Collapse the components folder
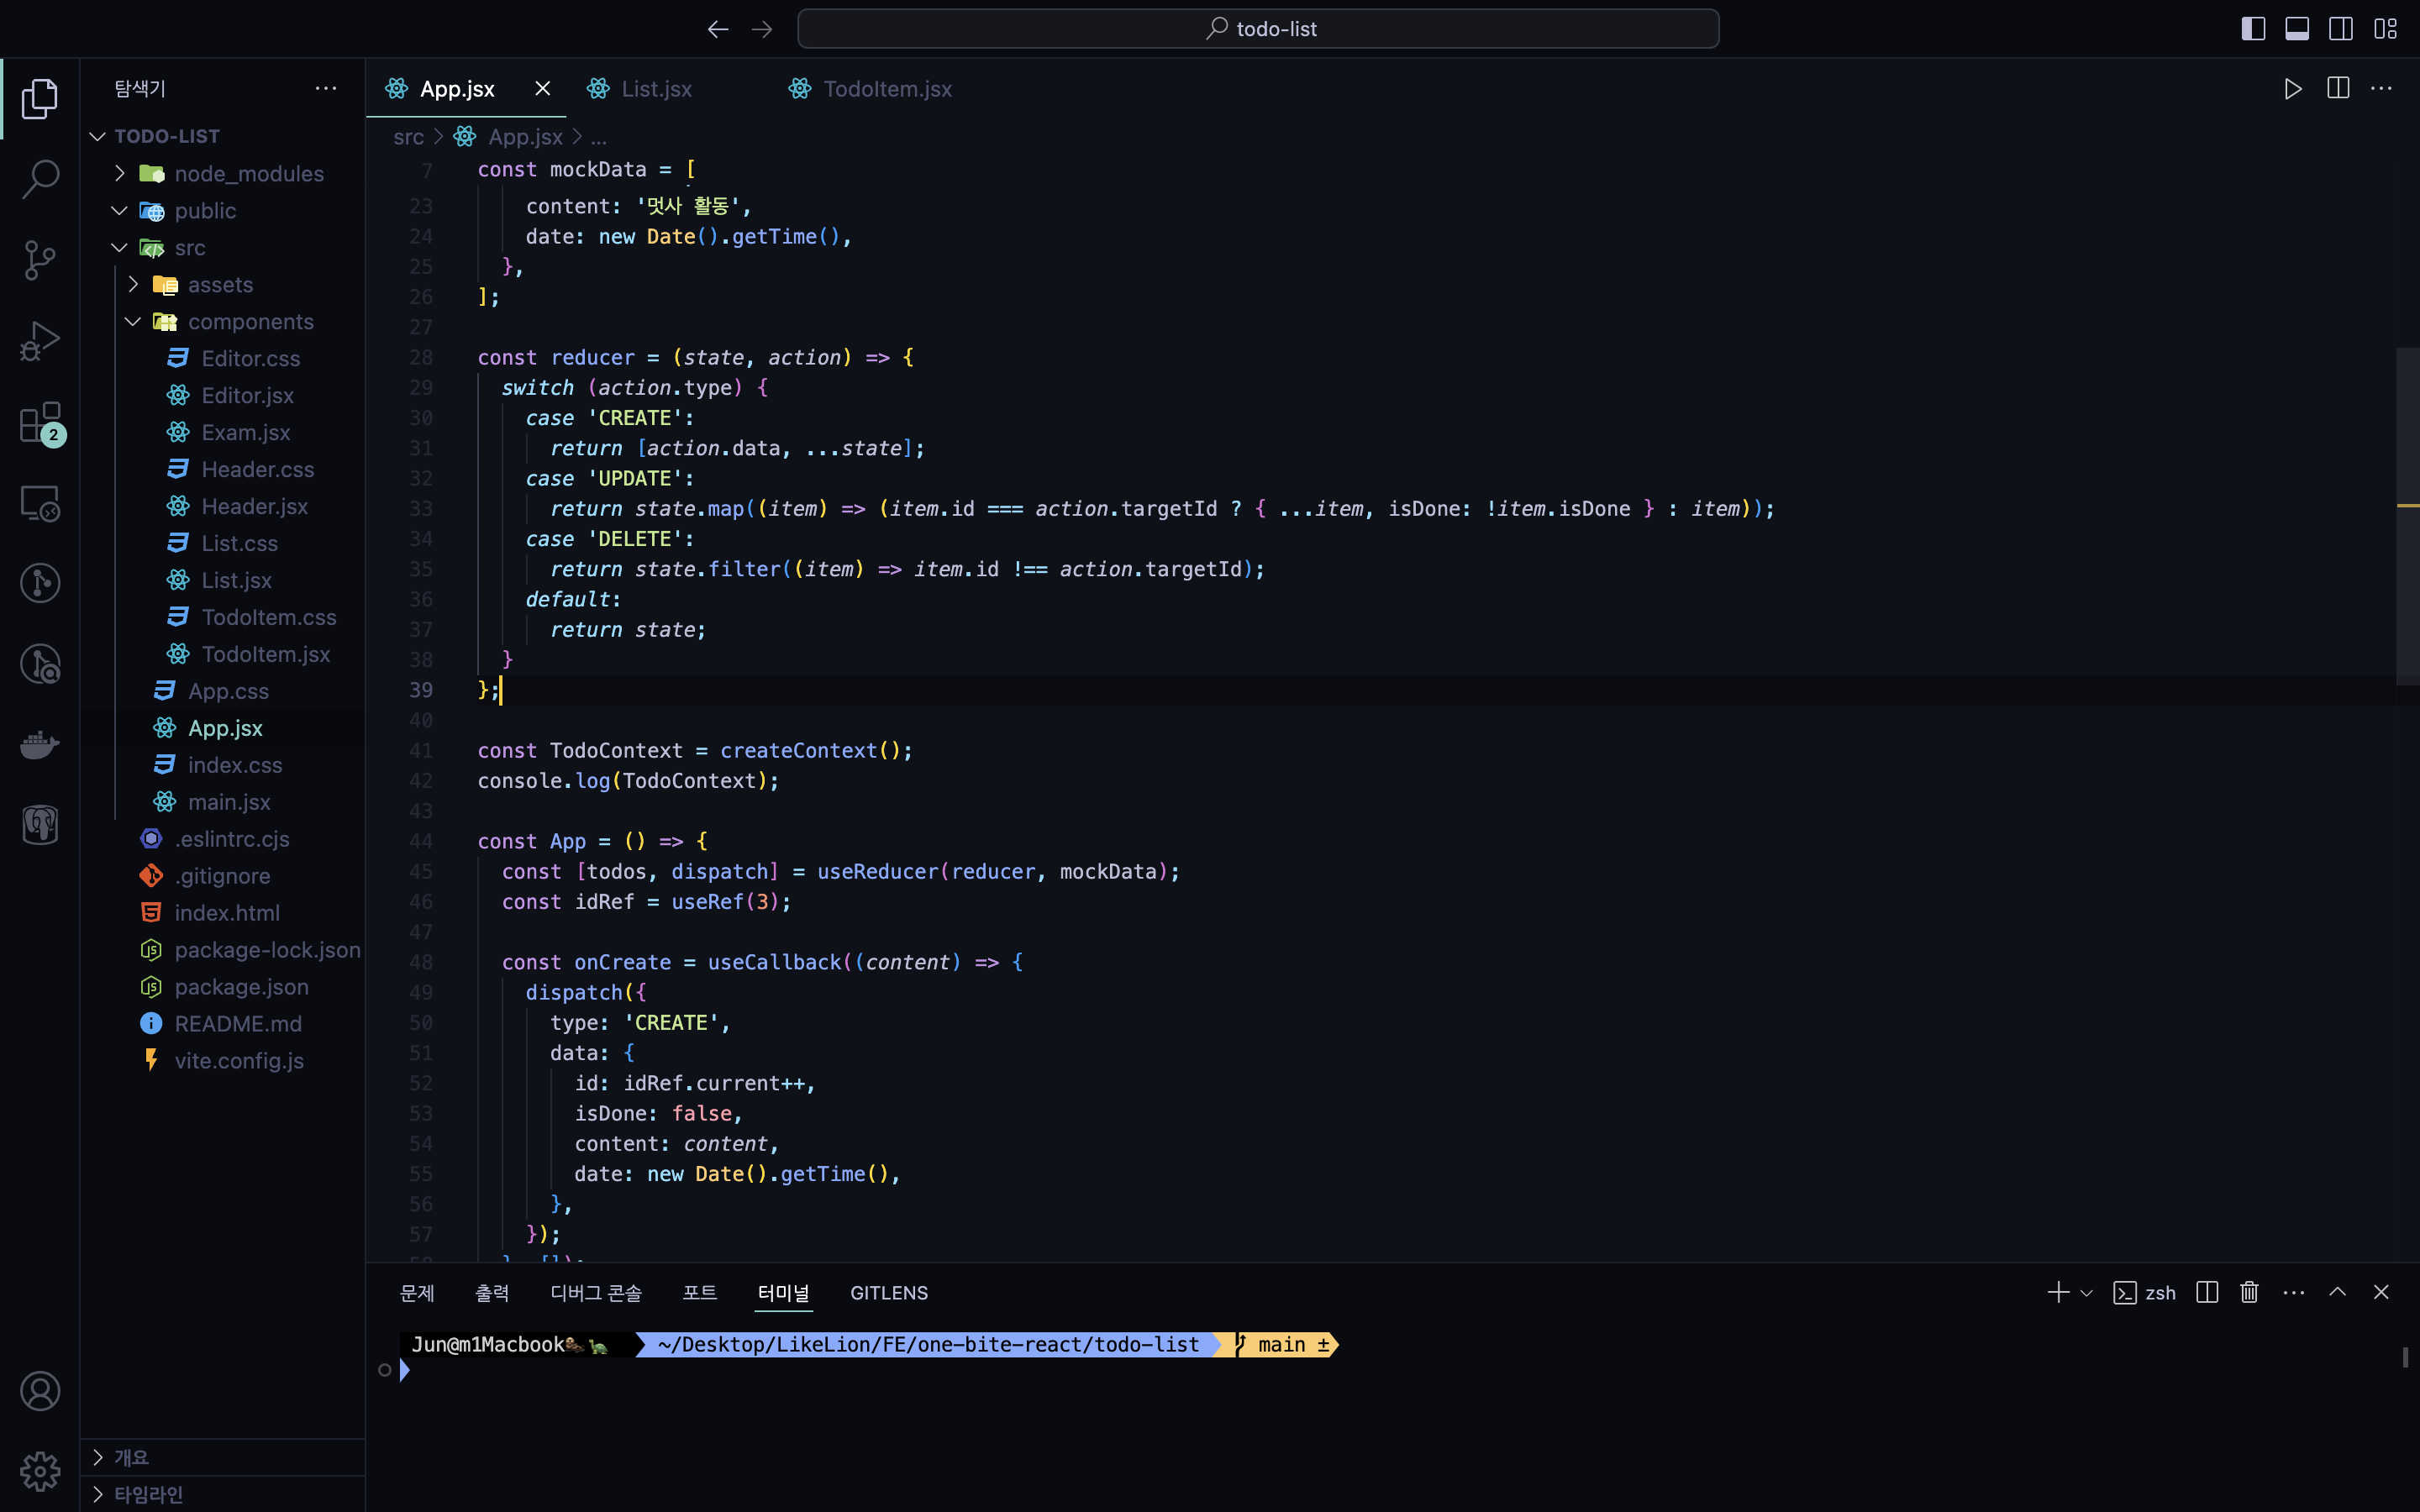Screen dimensions: 2420x1512 (250, 322)
